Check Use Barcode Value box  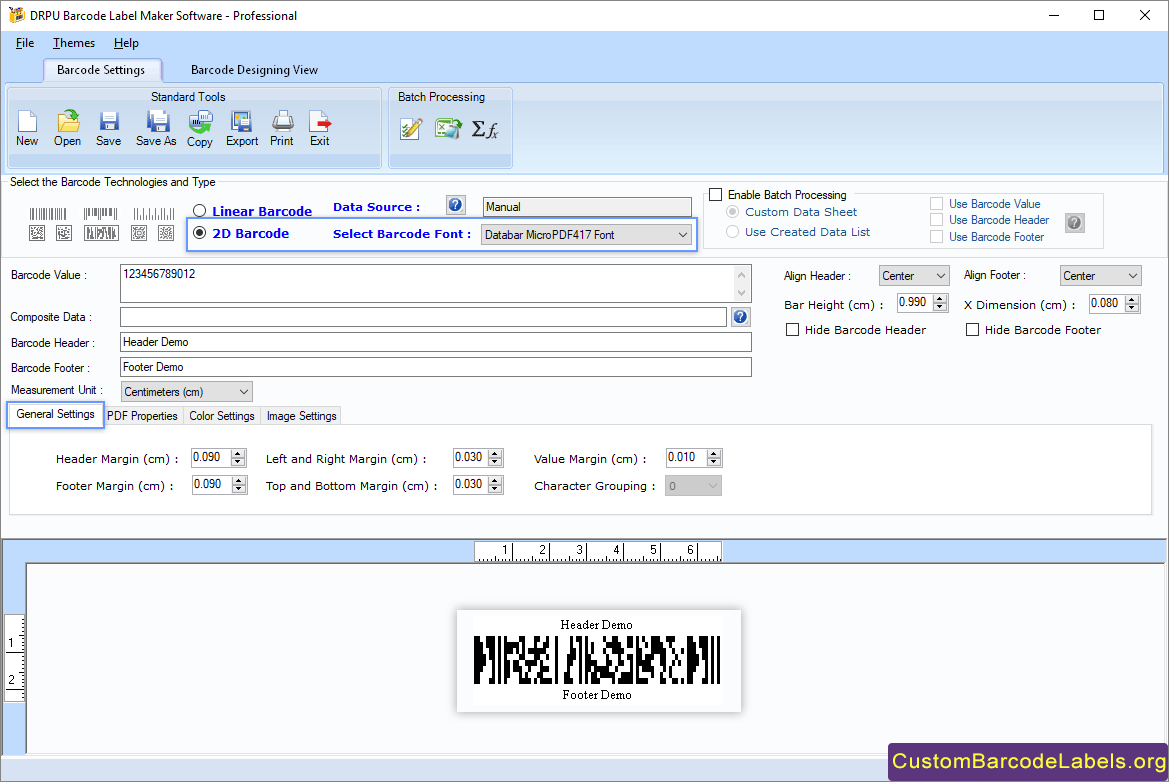[936, 204]
